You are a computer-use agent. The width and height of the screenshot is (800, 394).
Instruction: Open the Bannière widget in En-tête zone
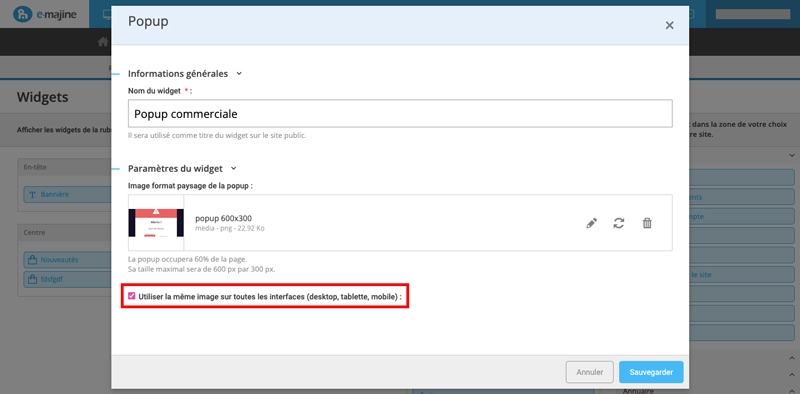[67, 194]
